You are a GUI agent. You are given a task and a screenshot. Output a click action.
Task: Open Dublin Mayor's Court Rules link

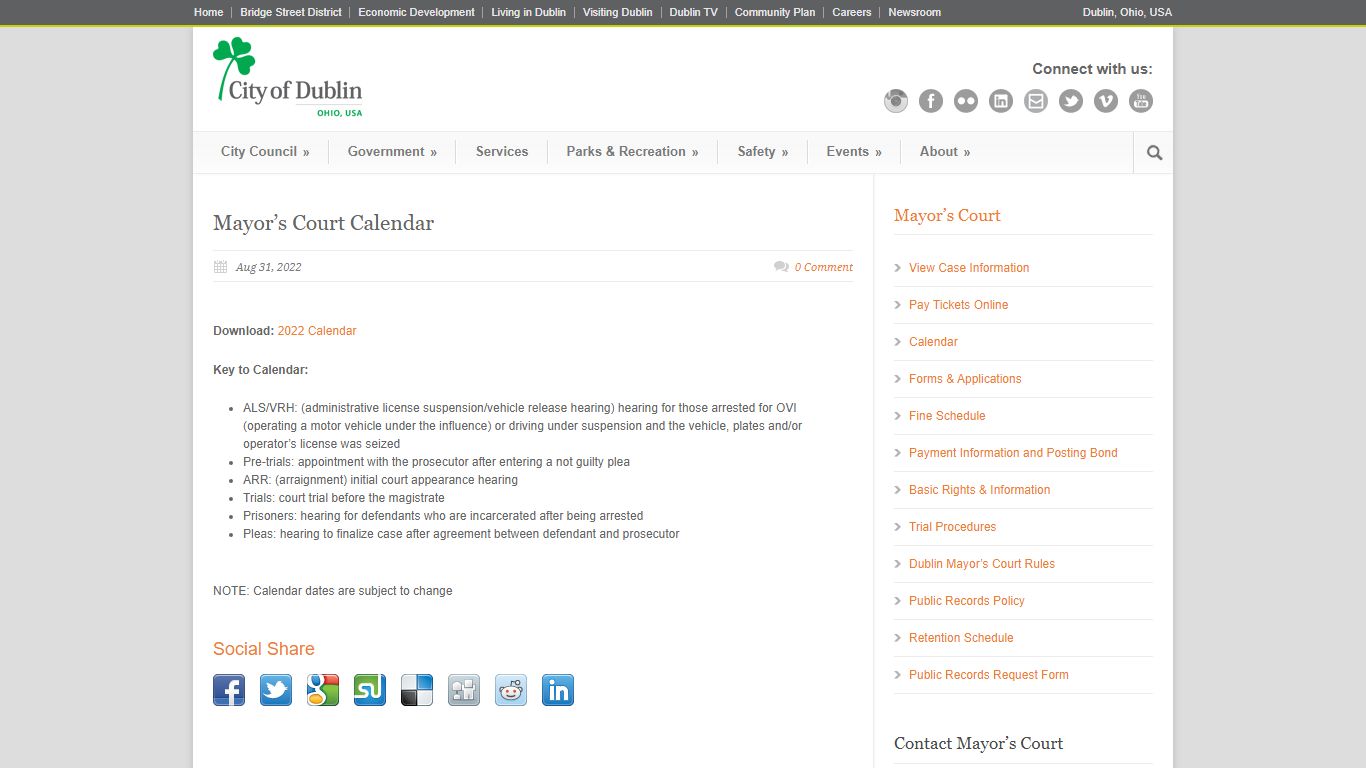(x=982, y=564)
